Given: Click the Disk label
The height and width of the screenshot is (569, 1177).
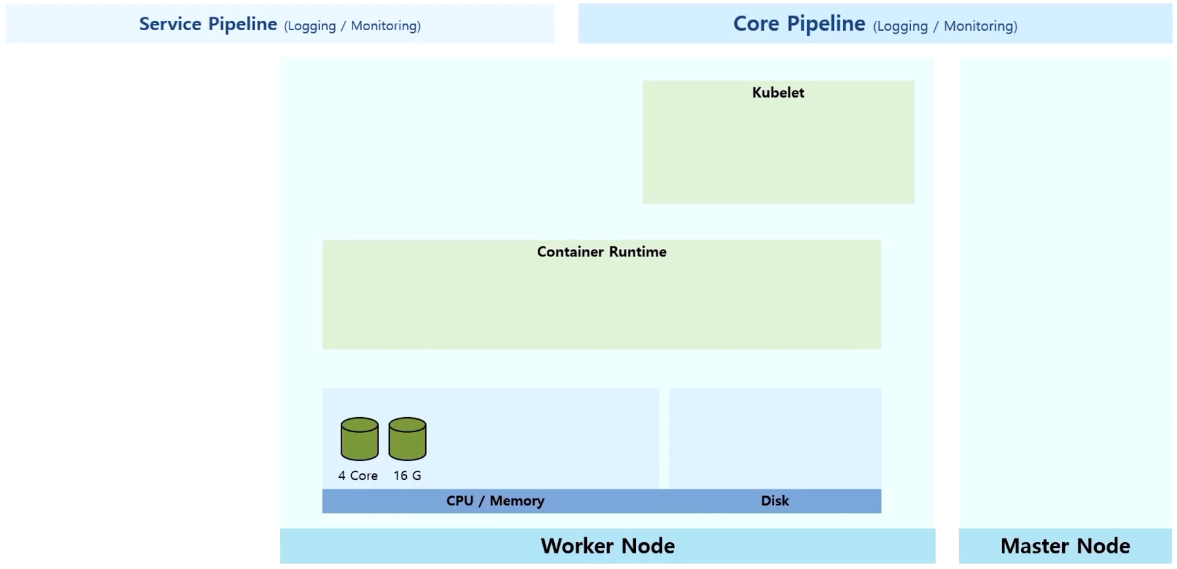Looking at the screenshot, I should click(775, 501).
